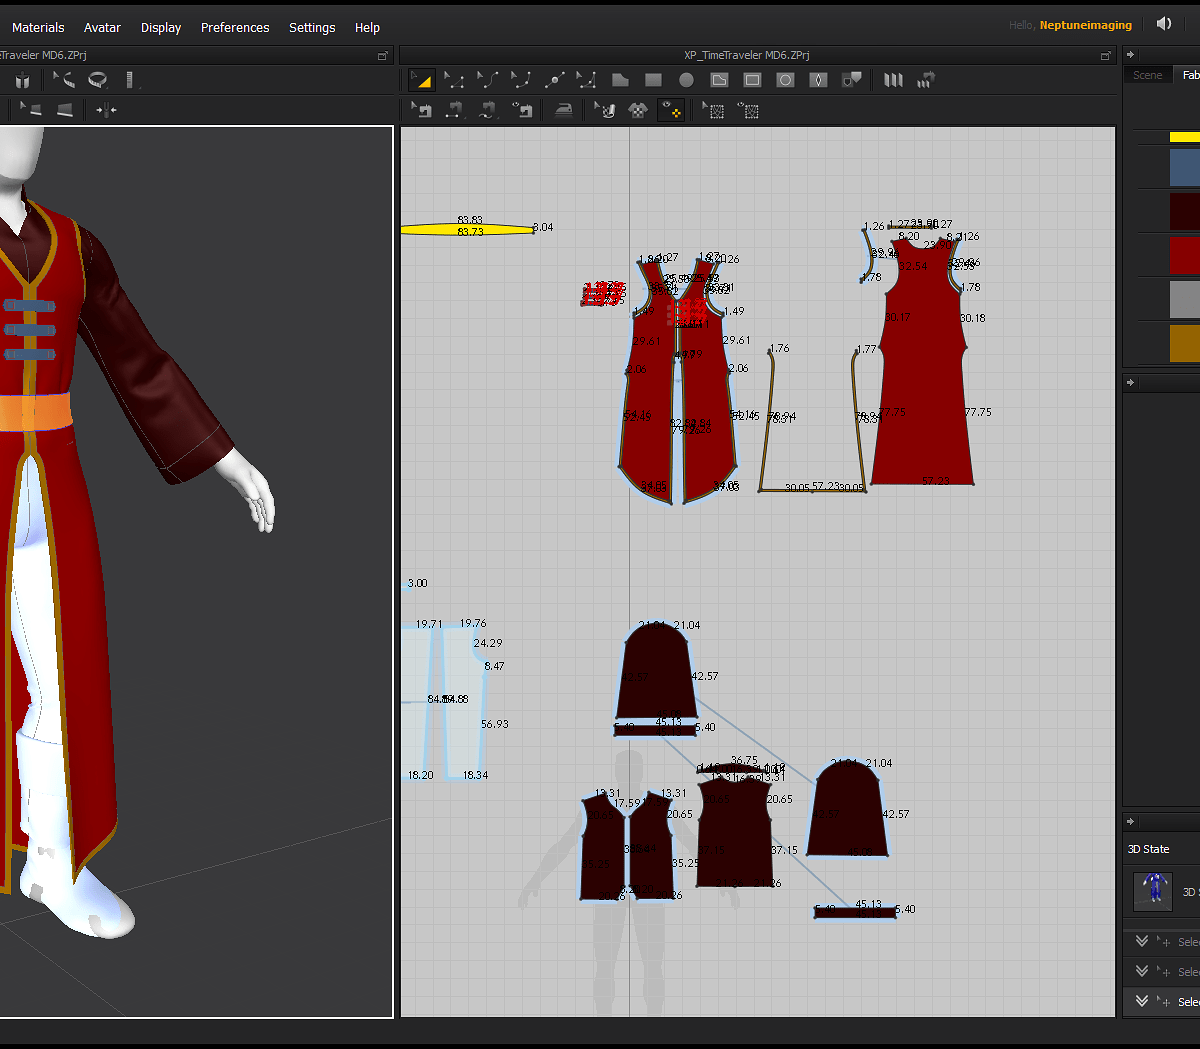Viewport: 1200px width, 1049px height.
Task: Select the Rectangle pattern tool
Action: pos(653,80)
